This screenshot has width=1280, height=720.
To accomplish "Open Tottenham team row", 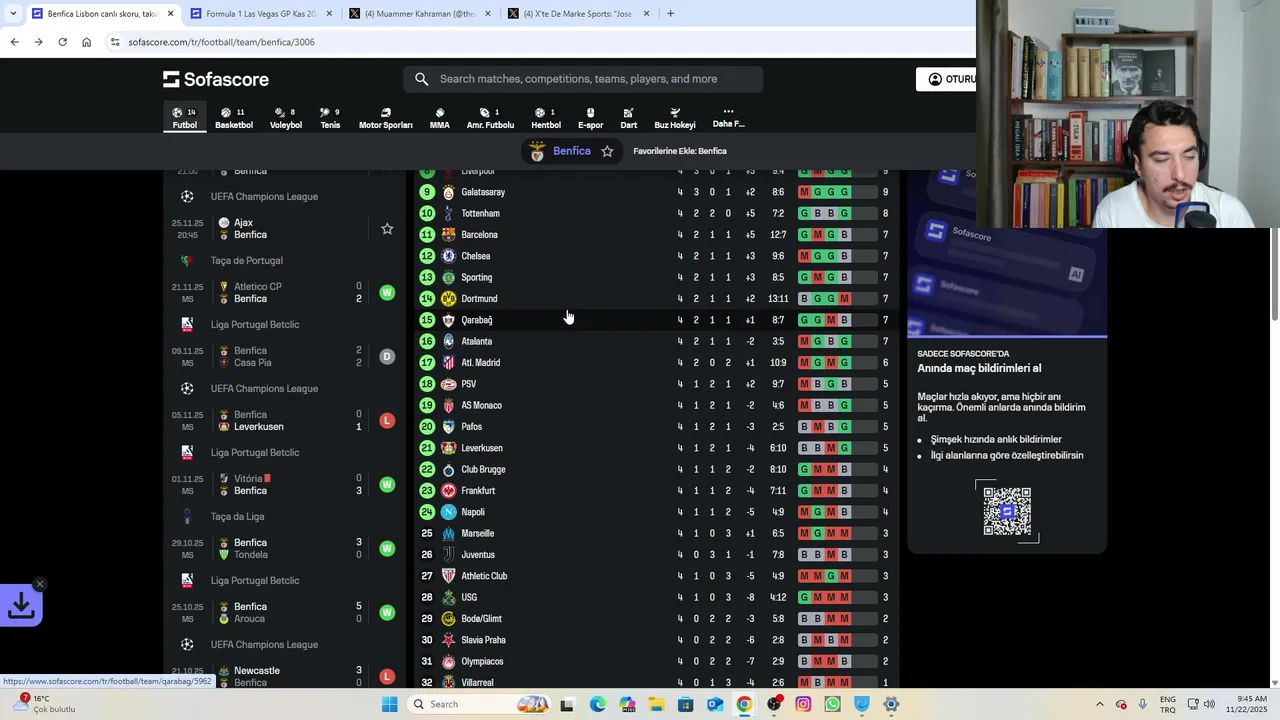I will [x=656, y=213].
